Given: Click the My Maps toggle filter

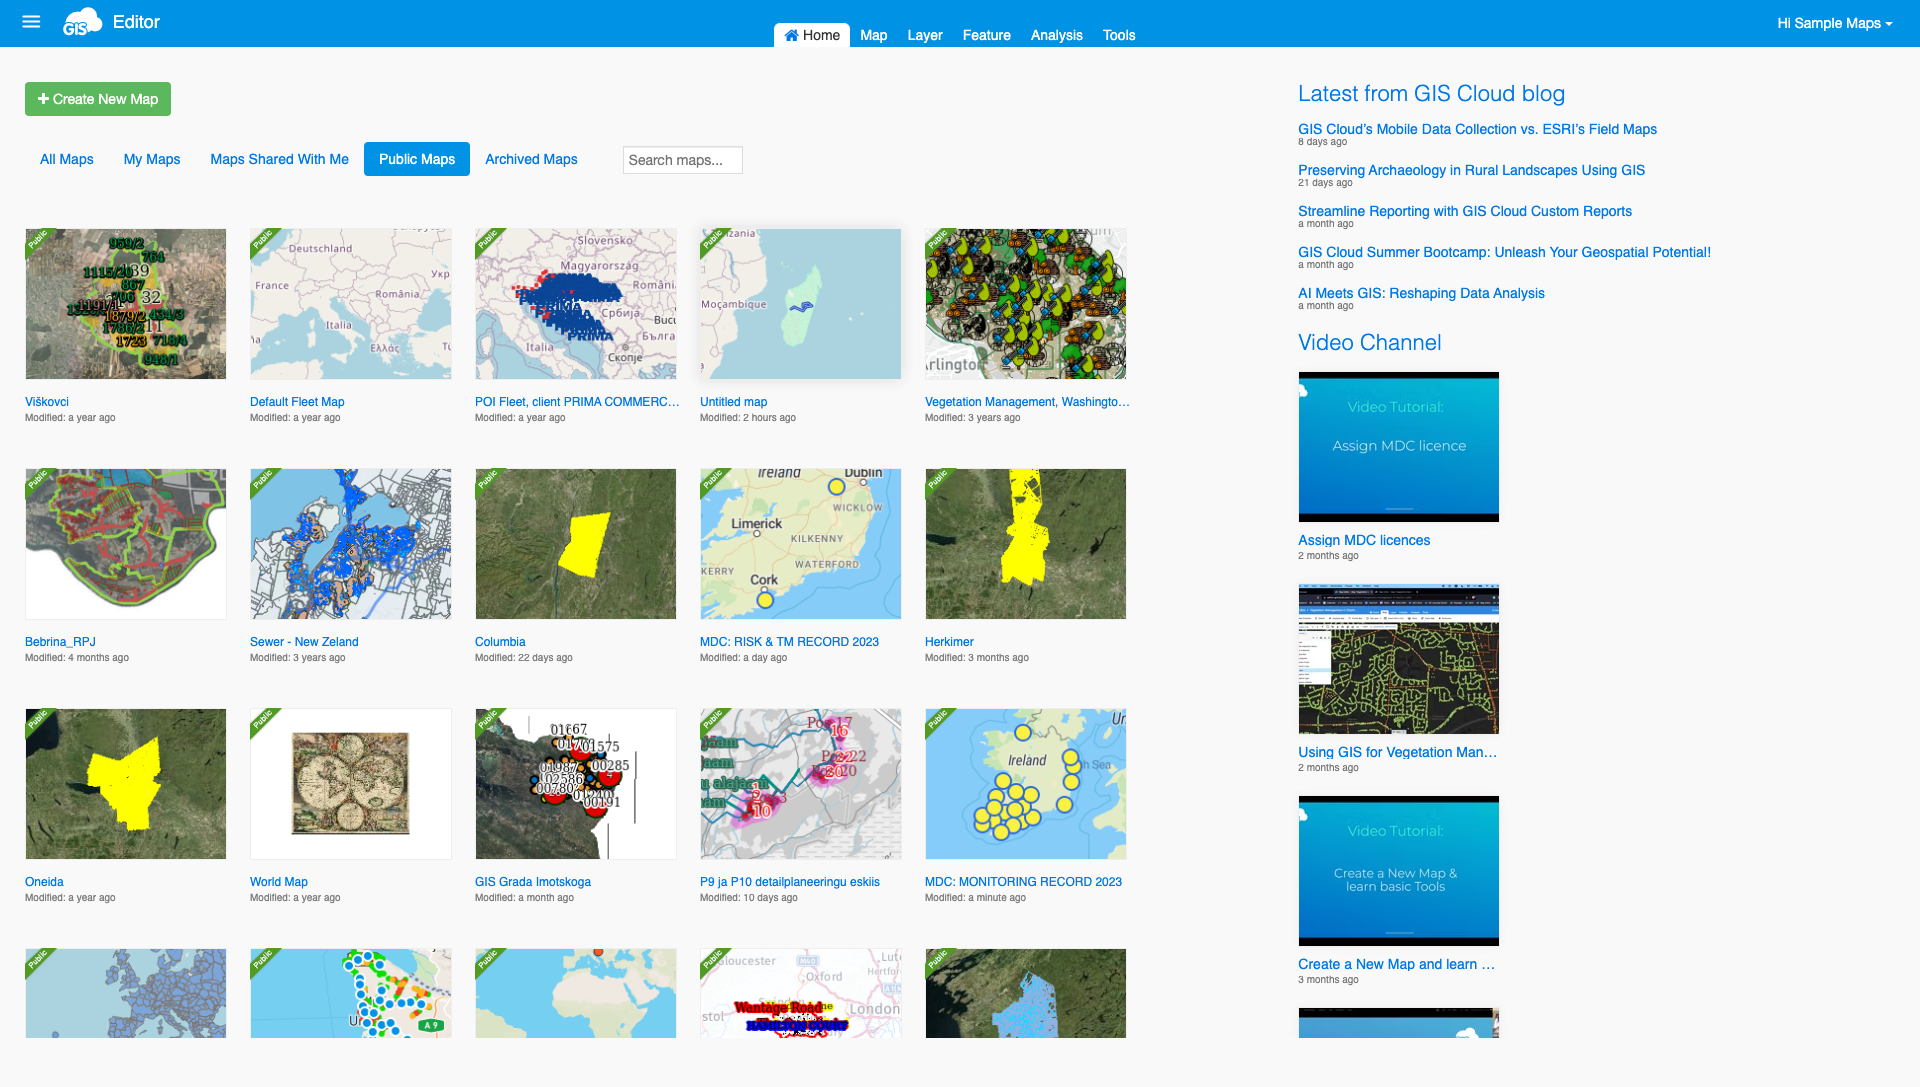Looking at the screenshot, I should tap(152, 160).
